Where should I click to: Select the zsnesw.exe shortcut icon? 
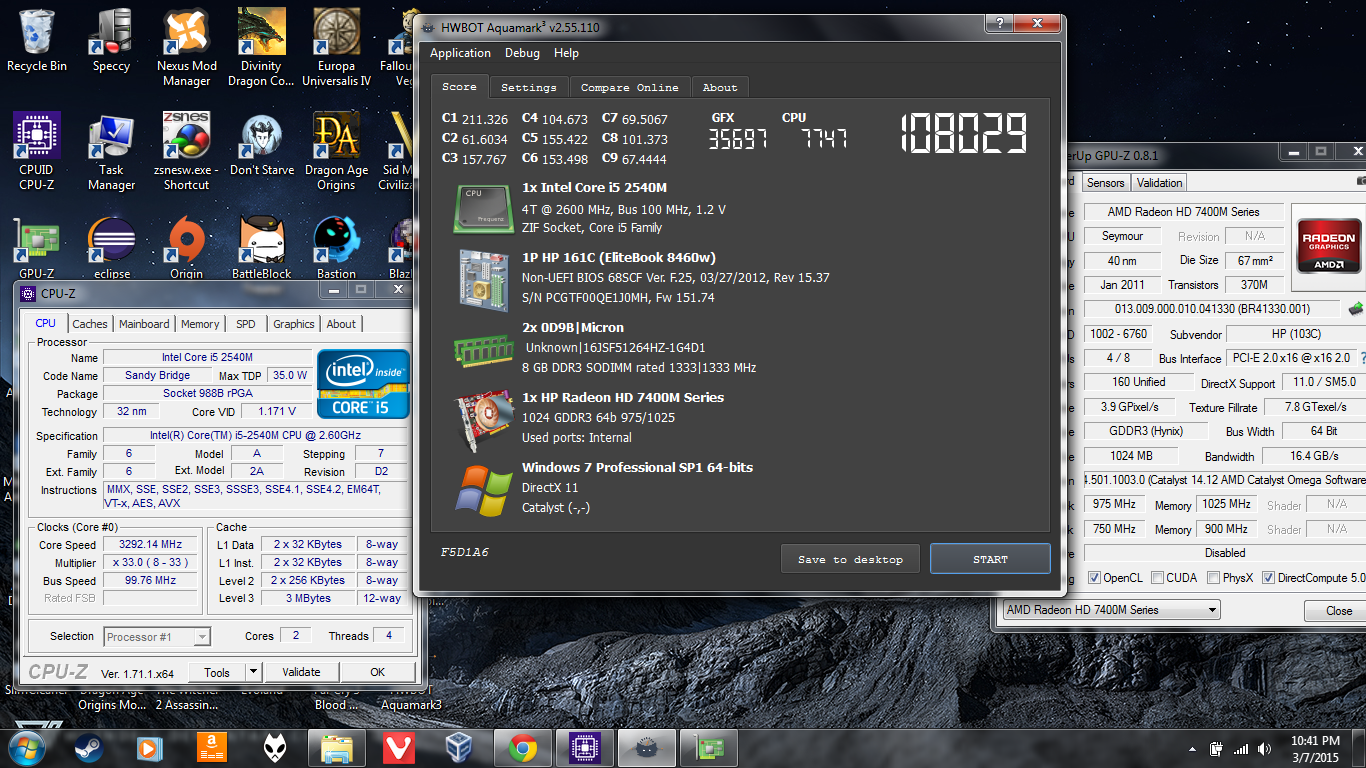[187, 151]
